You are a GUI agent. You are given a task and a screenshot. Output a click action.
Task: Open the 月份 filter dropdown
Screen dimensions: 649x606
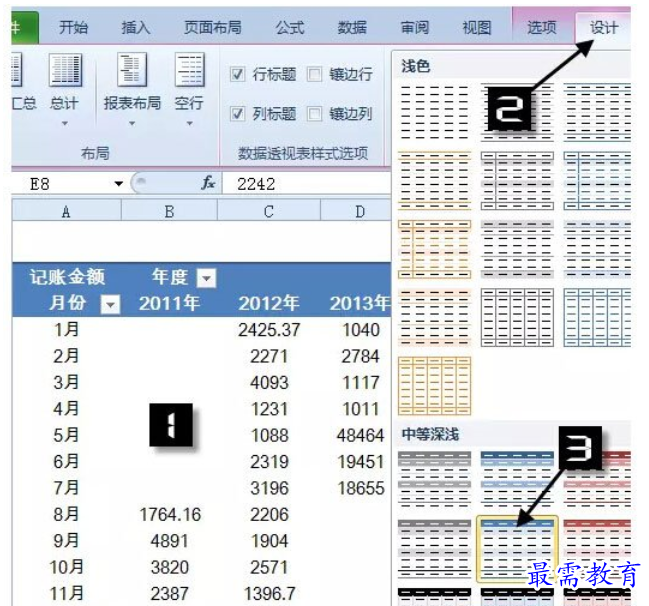110,304
